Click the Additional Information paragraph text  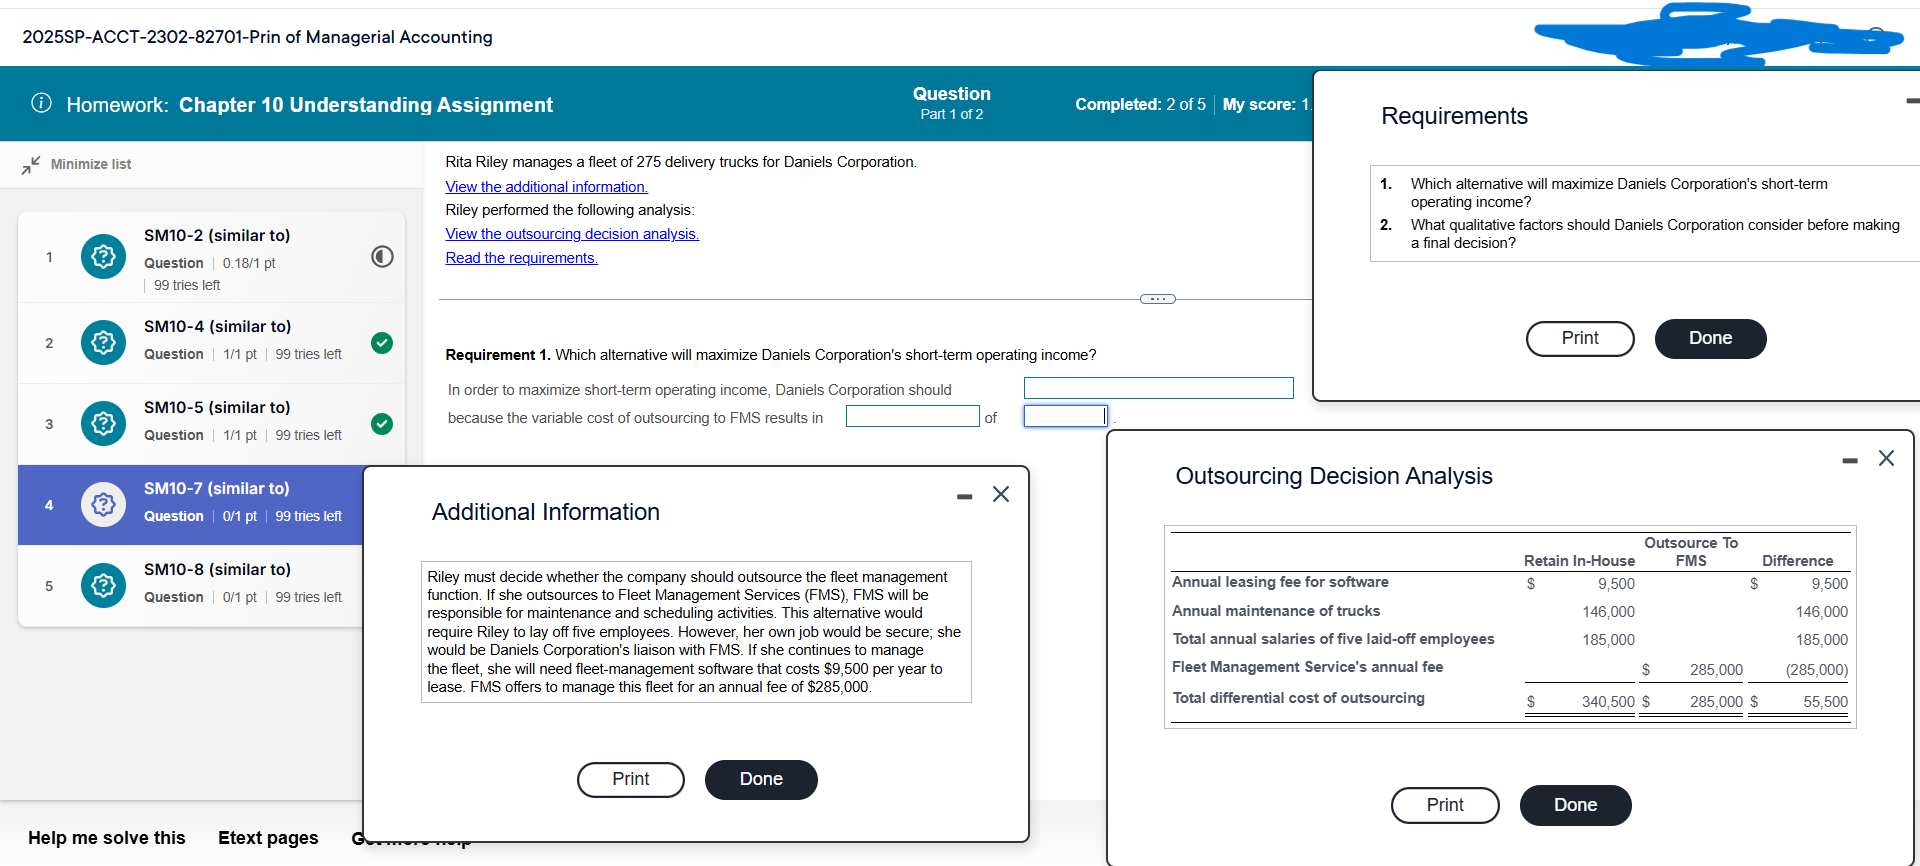click(695, 632)
